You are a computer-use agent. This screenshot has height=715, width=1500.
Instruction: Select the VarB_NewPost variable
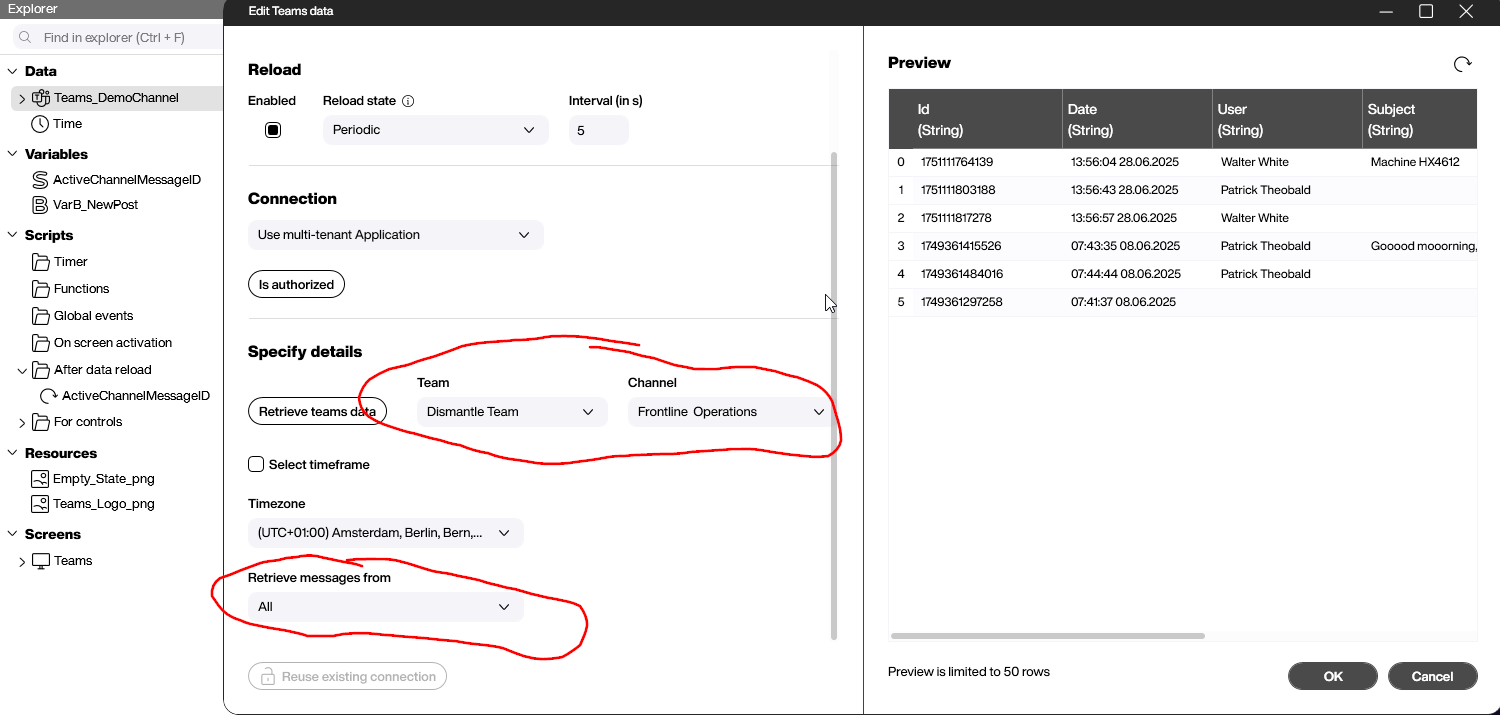point(96,205)
